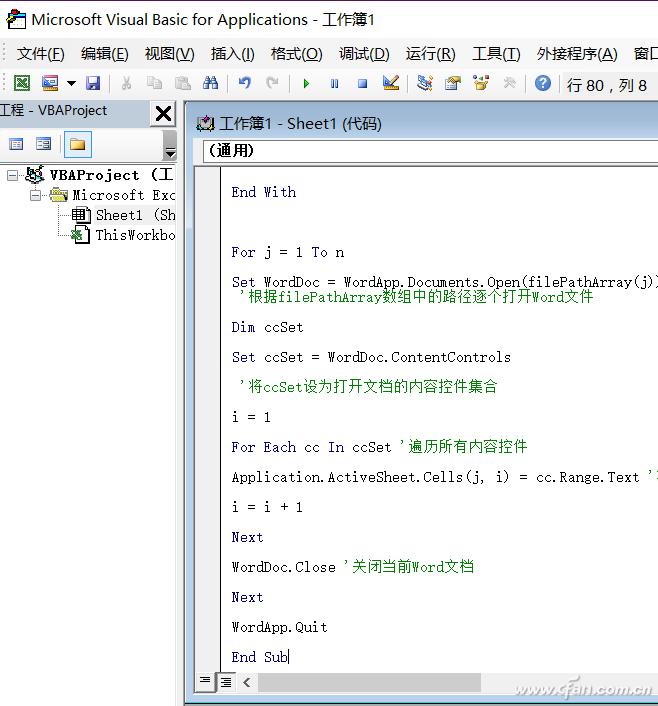Click the Toolbox icon
Screen dimensions: 658x706
coord(509,83)
